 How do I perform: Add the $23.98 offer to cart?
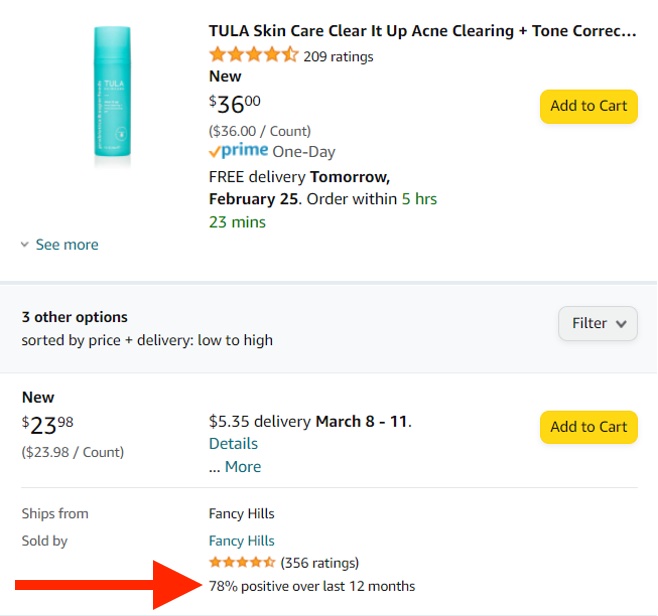588,427
